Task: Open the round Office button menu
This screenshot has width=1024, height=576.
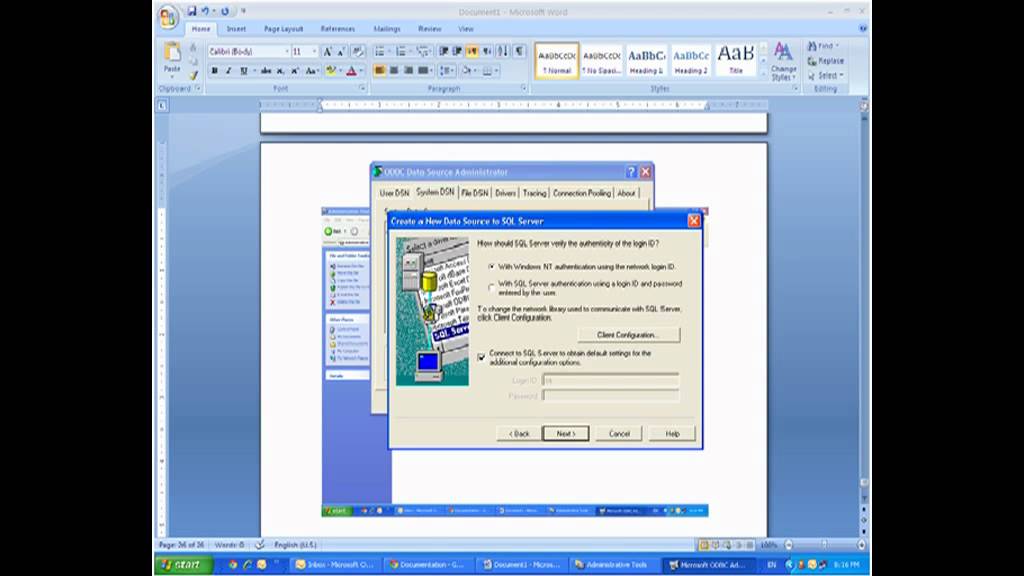Action: tap(168, 17)
